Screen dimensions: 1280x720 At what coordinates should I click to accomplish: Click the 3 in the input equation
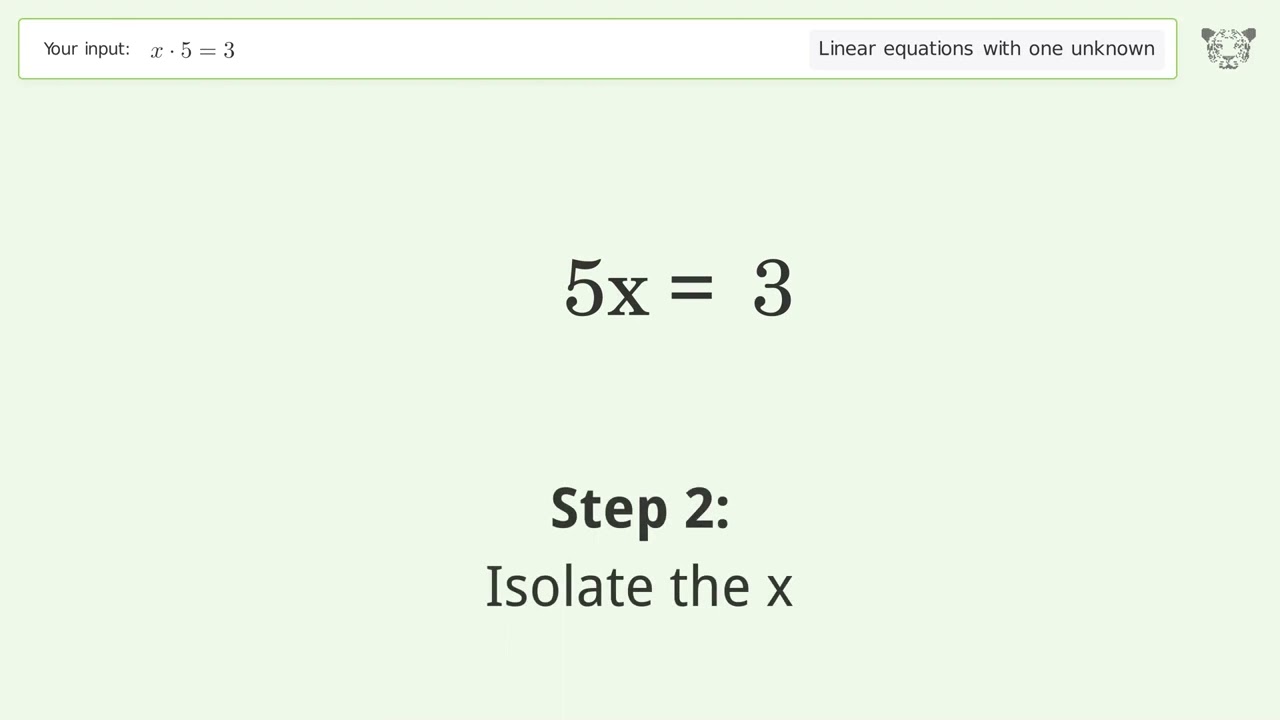pyautogui.click(x=229, y=50)
